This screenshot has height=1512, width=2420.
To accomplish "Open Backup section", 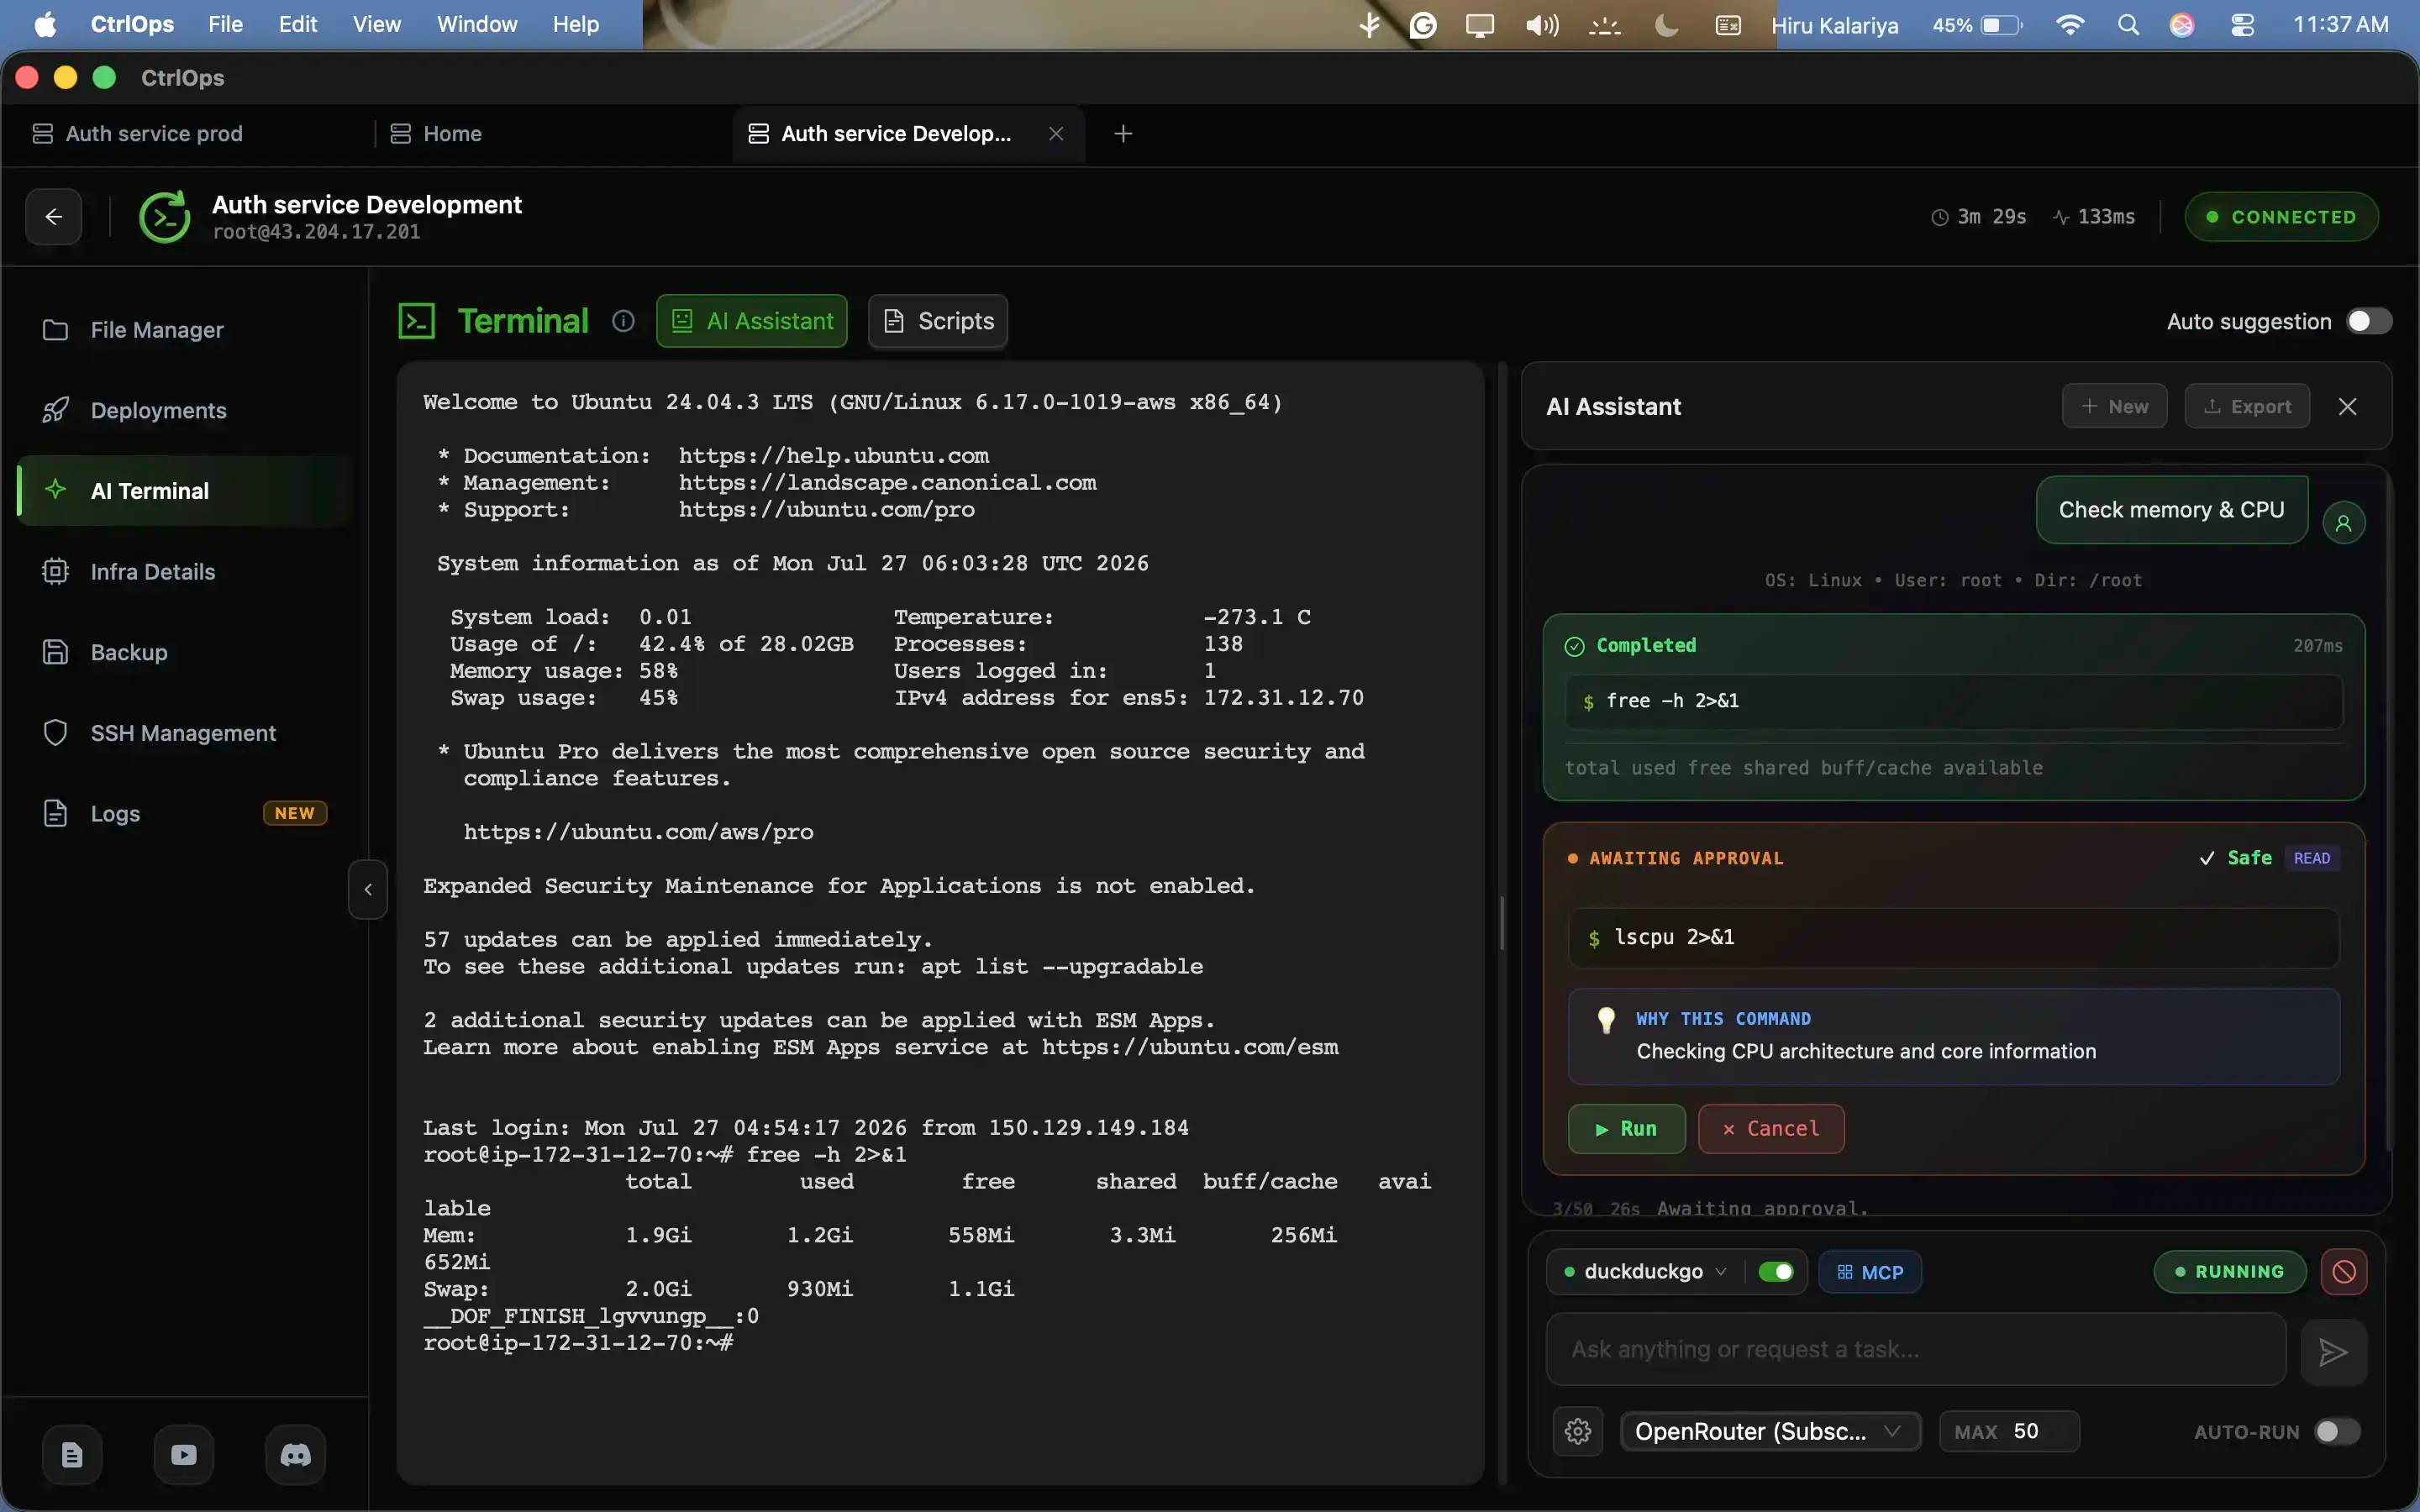I will pos(185,652).
